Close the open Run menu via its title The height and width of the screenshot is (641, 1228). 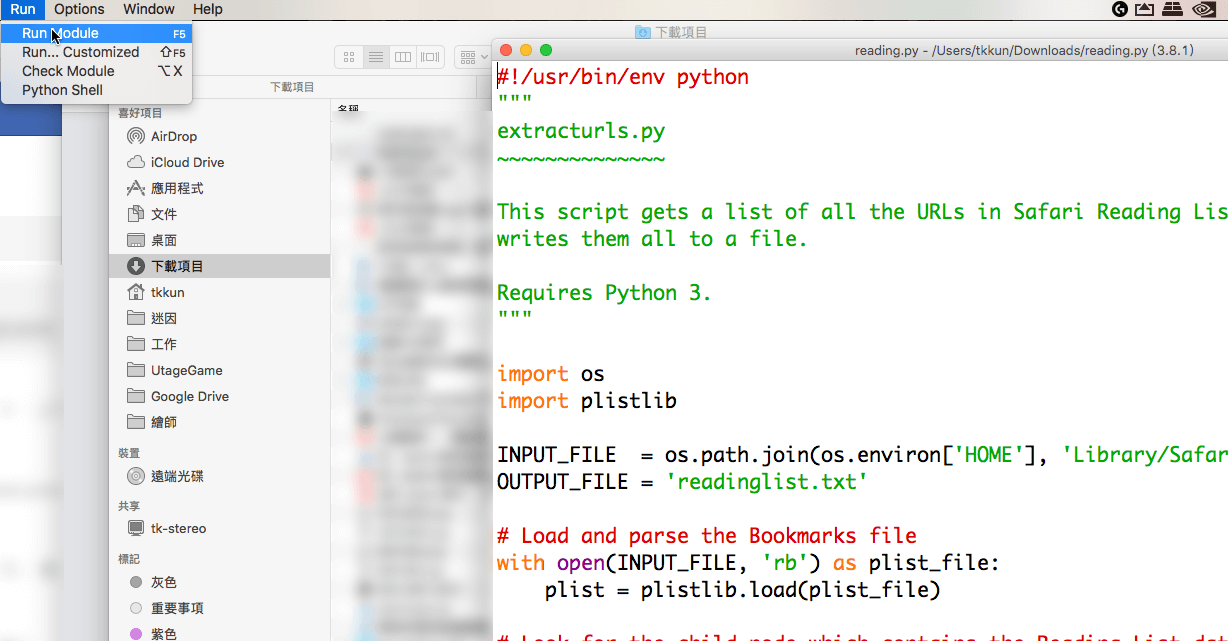23,9
